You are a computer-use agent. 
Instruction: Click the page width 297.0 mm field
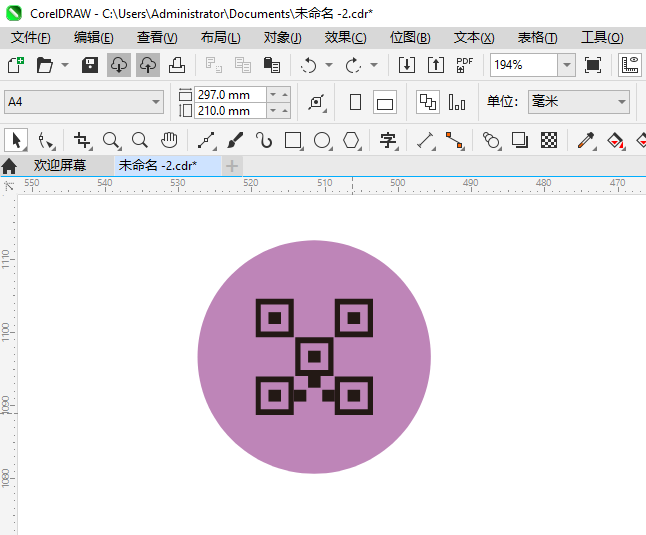(230, 95)
